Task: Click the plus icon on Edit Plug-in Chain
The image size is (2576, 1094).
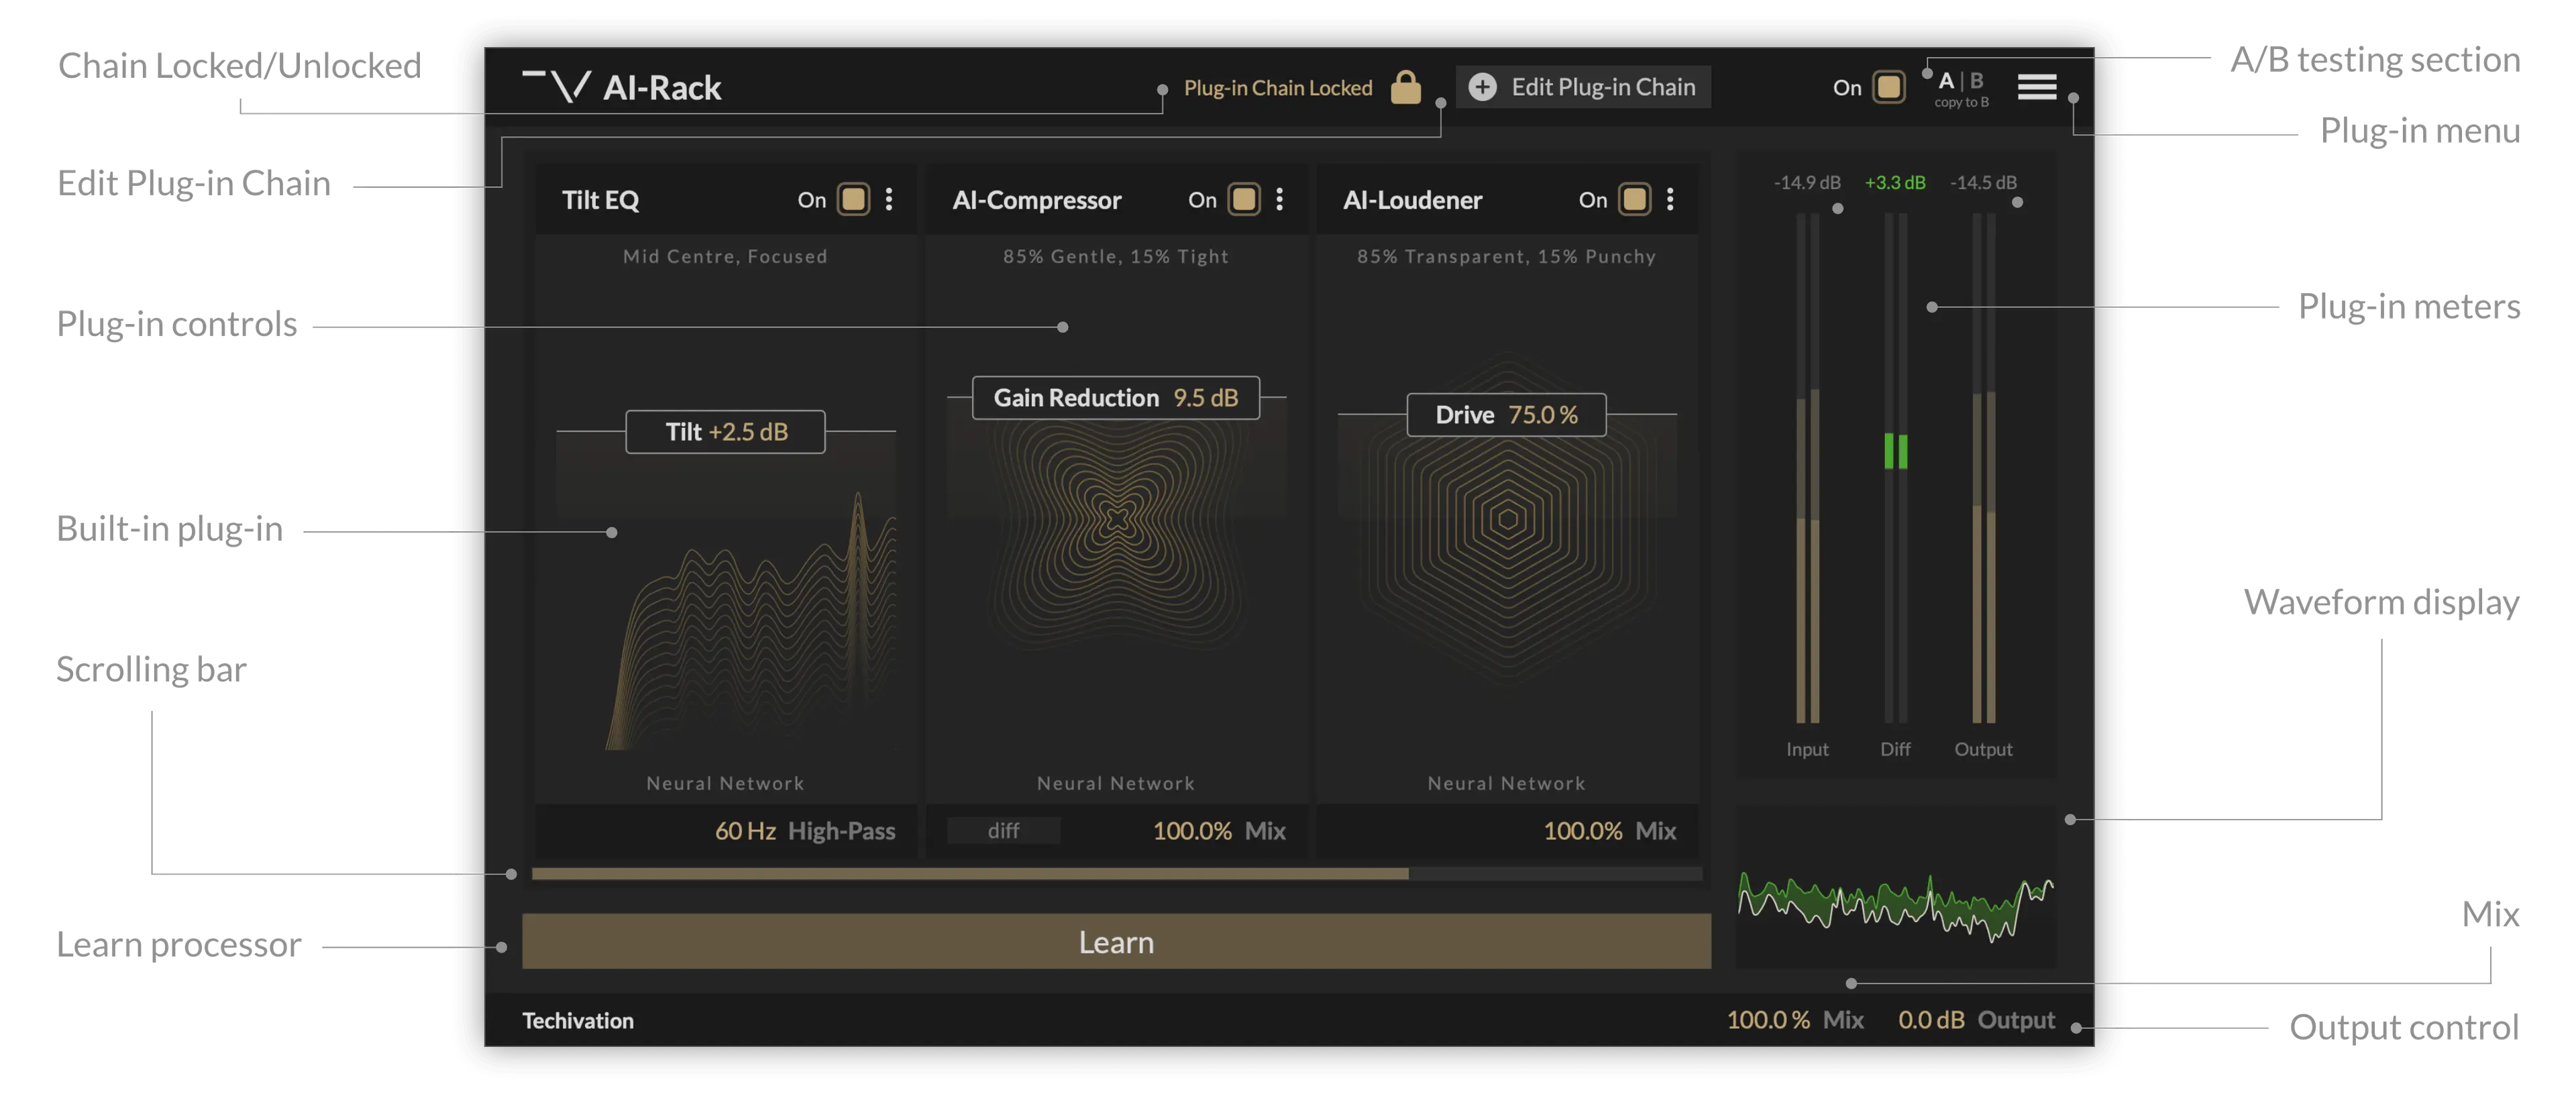Action: (1482, 87)
